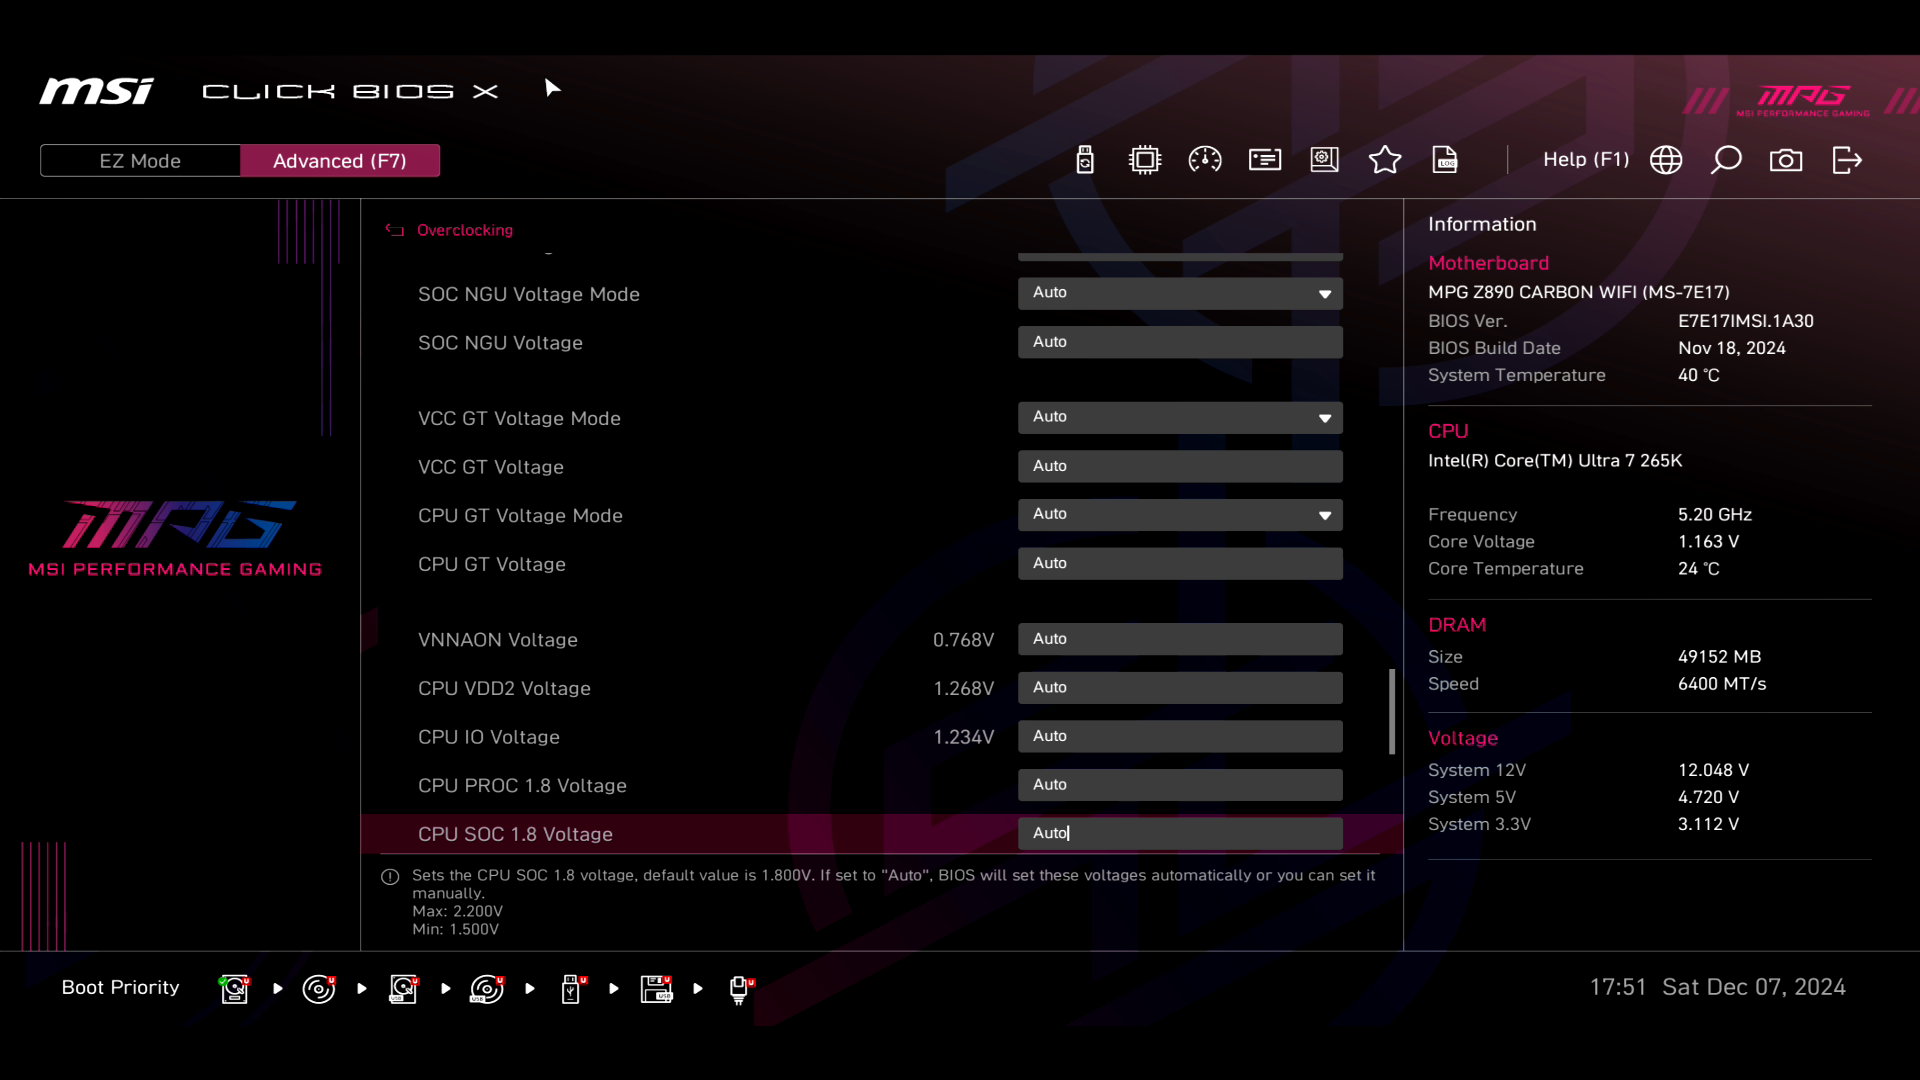This screenshot has height=1080, width=1920.
Task: Open the M-Flash USB update icon
Action: [x=1085, y=160]
